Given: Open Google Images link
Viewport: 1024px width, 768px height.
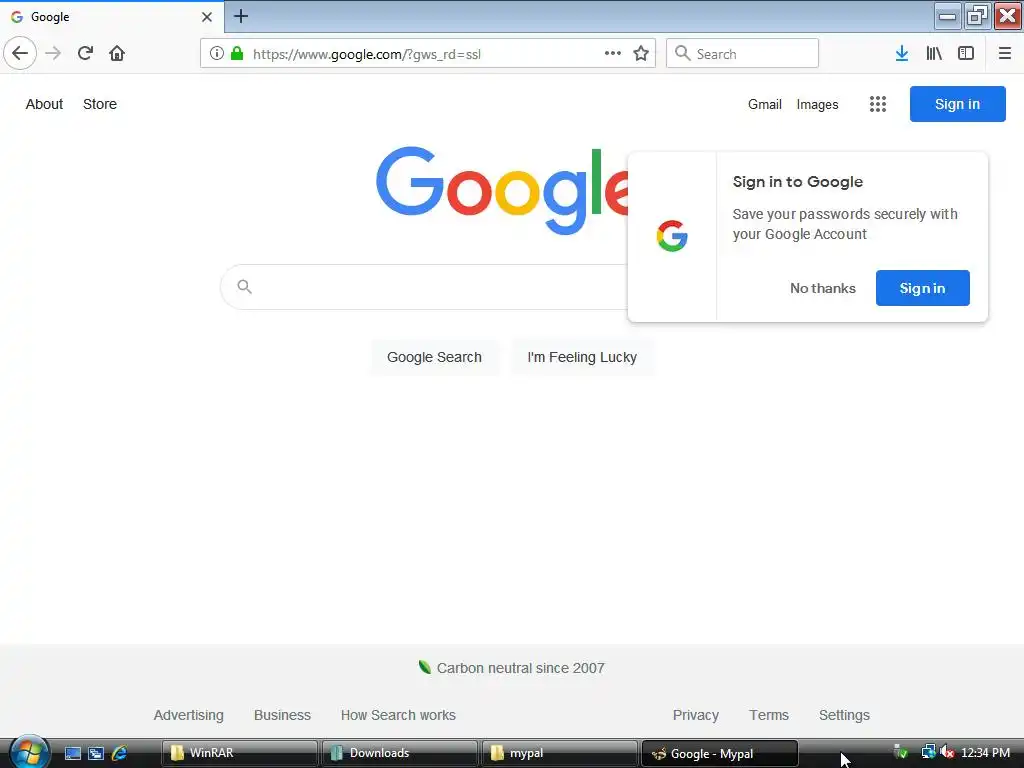Looking at the screenshot, I should click(x=817, y=104).
